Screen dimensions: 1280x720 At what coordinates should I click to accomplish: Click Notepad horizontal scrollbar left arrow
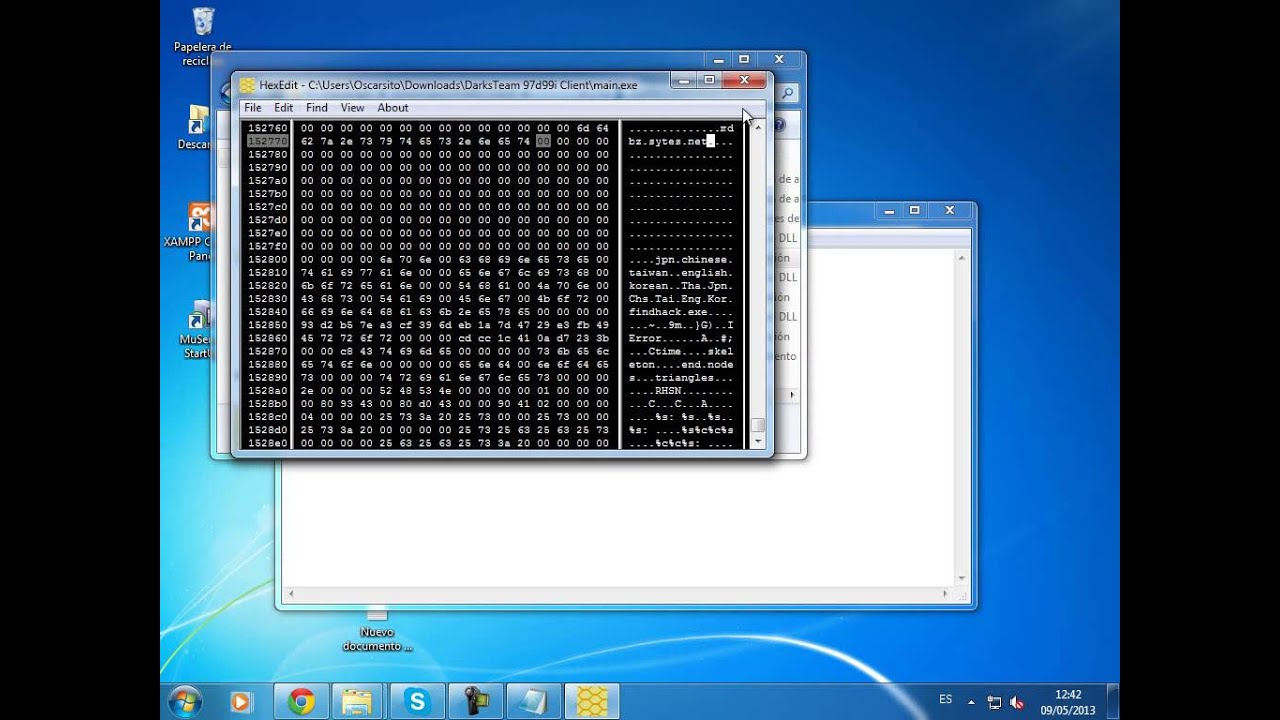[291, 594]
